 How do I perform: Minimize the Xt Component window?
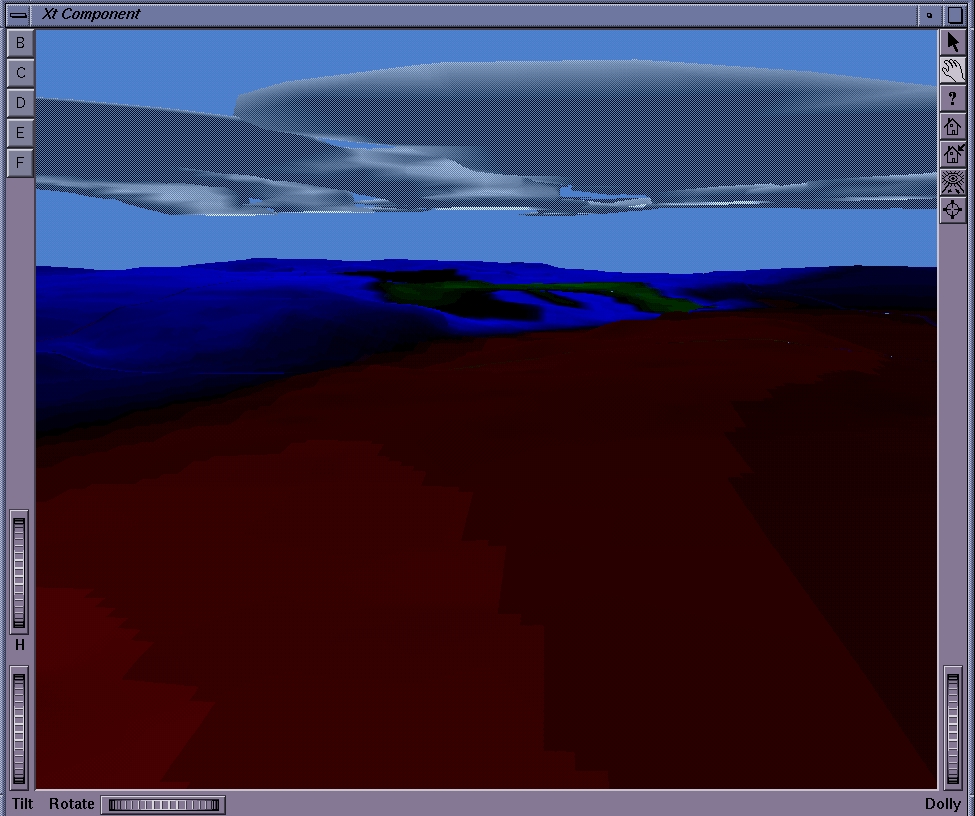click(x=930, y=15)
